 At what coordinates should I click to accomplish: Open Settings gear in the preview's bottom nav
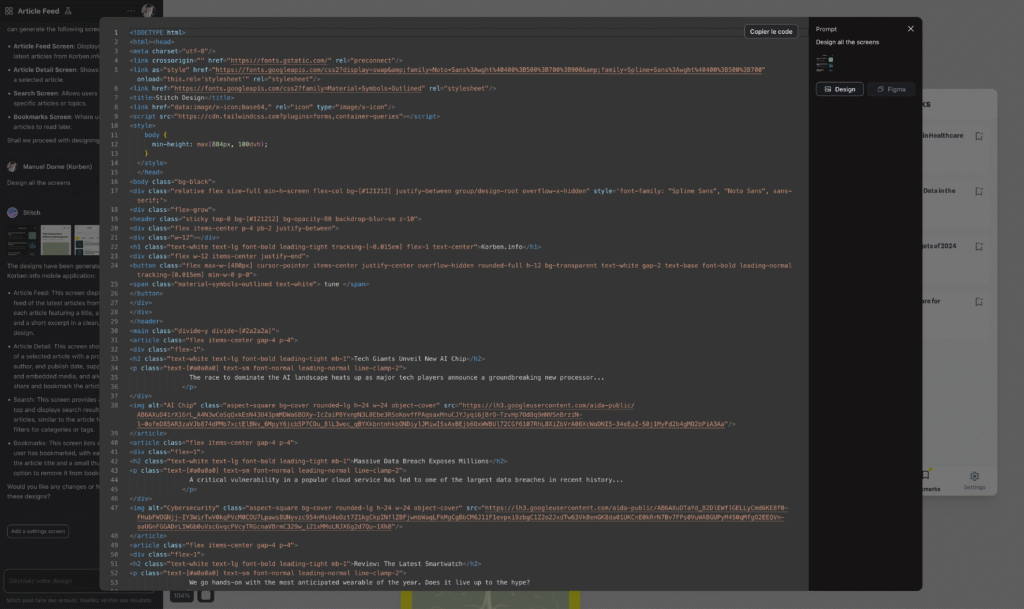pos(974,480)
